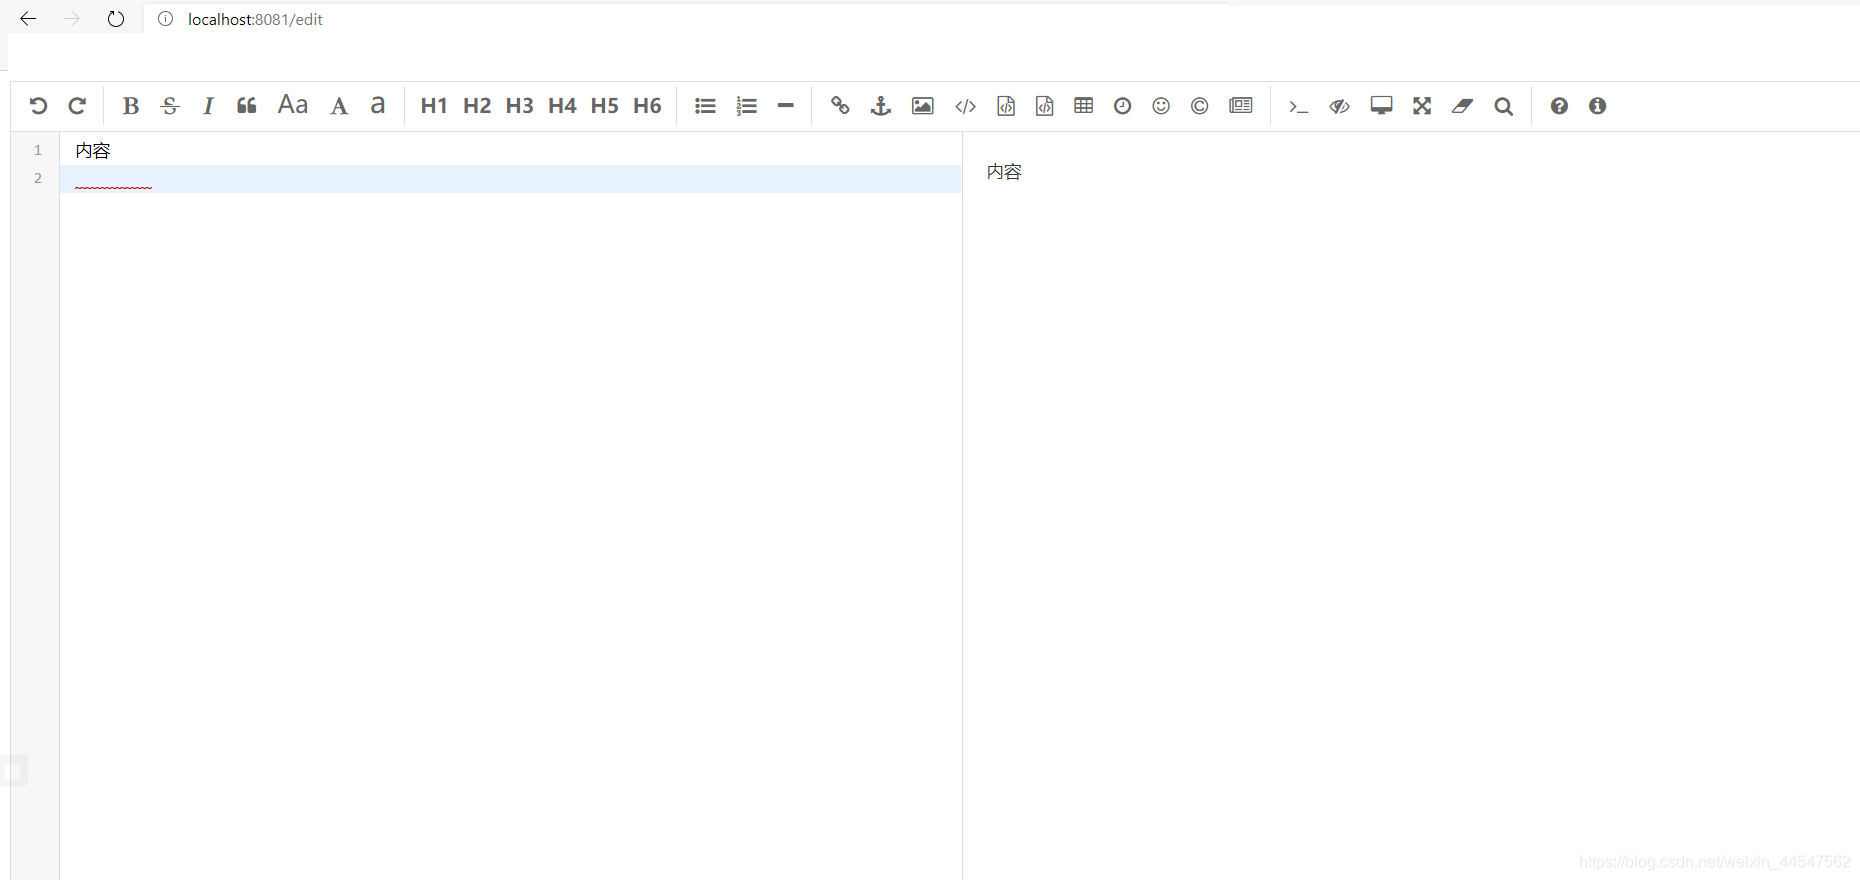The image size is (1860, 880).
Task: Open the insert image dialog
Action: tap(923, 106)
